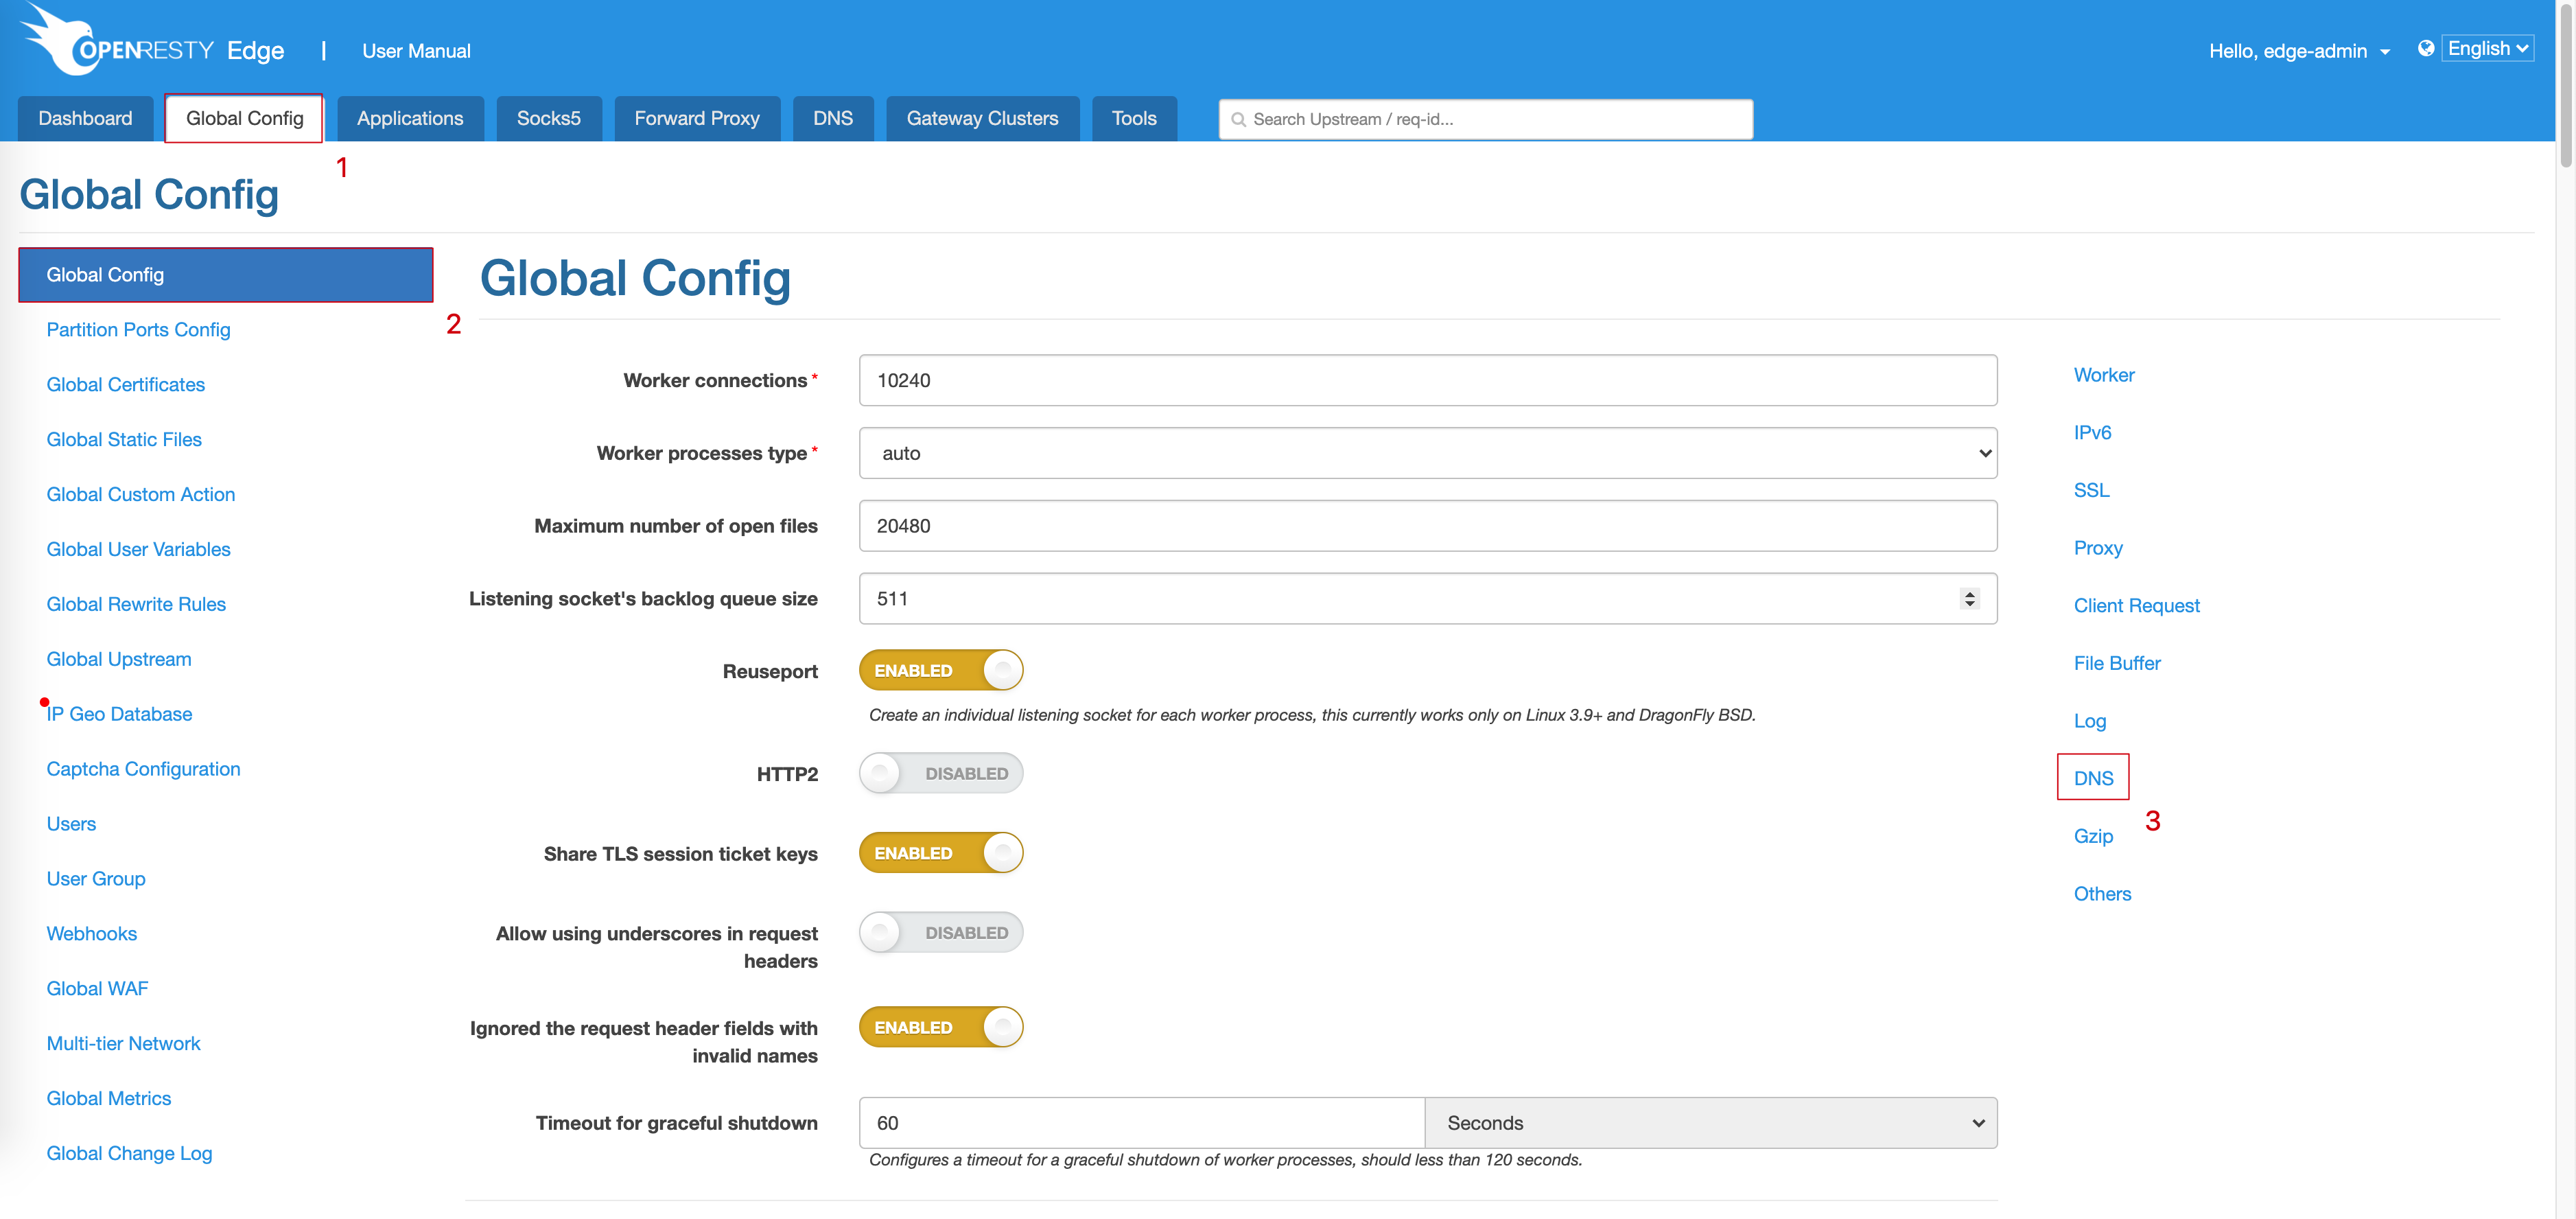Go to the Forward Proxy tab
The height and width of the screenshot is (1219, 2576).
pyautogui.click(x=696, y=118)
